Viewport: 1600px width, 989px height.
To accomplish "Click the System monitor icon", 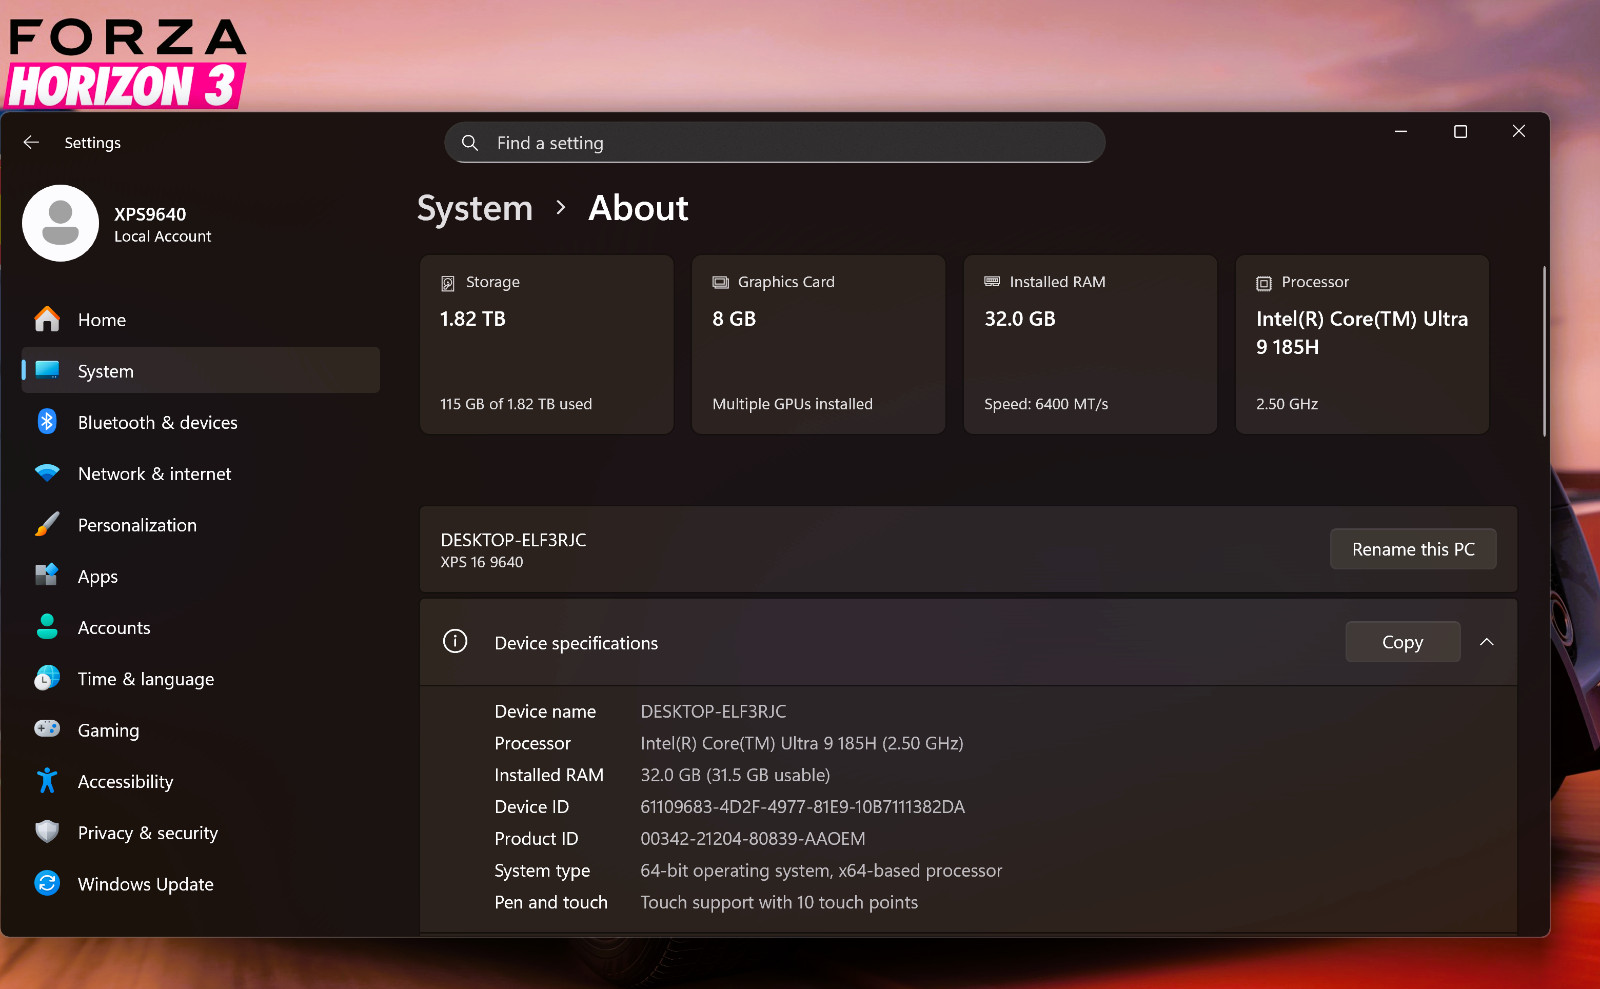I will (x=47, y=370).
